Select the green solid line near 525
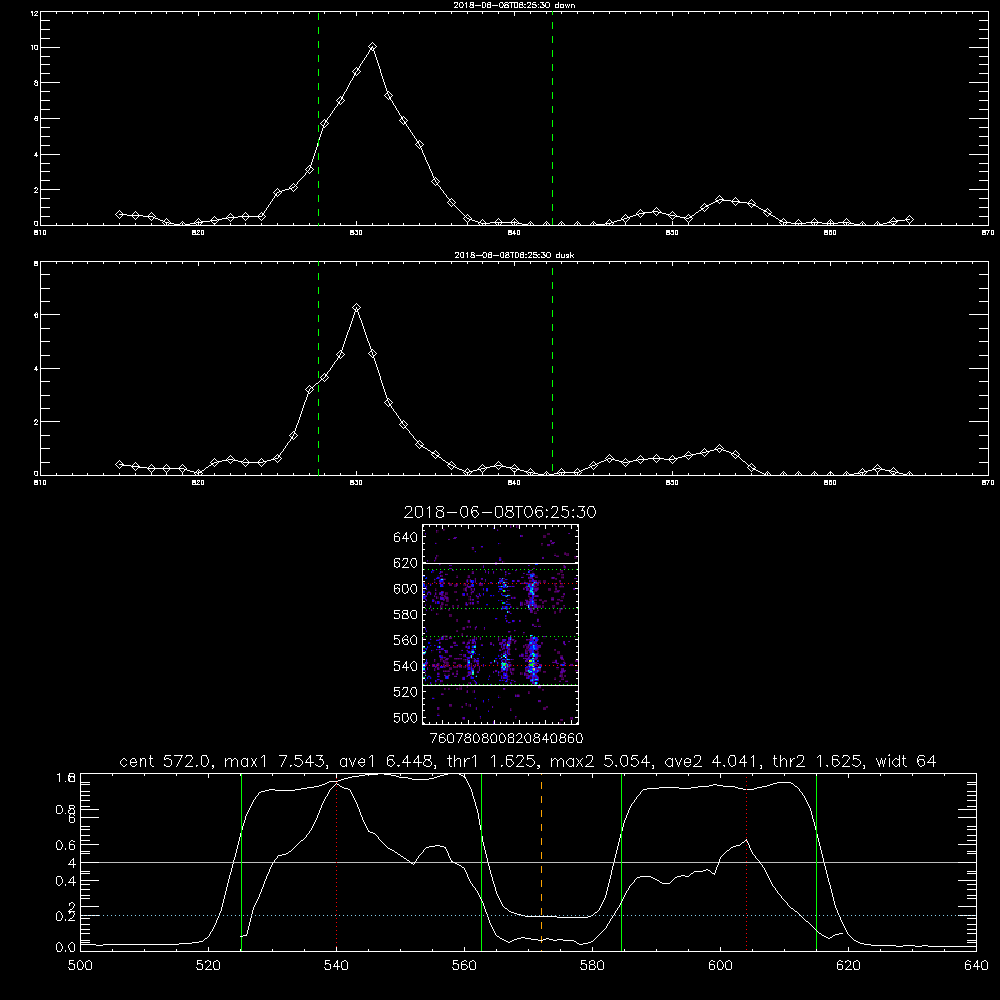The image size is (1000, 1000). [241, 861]
